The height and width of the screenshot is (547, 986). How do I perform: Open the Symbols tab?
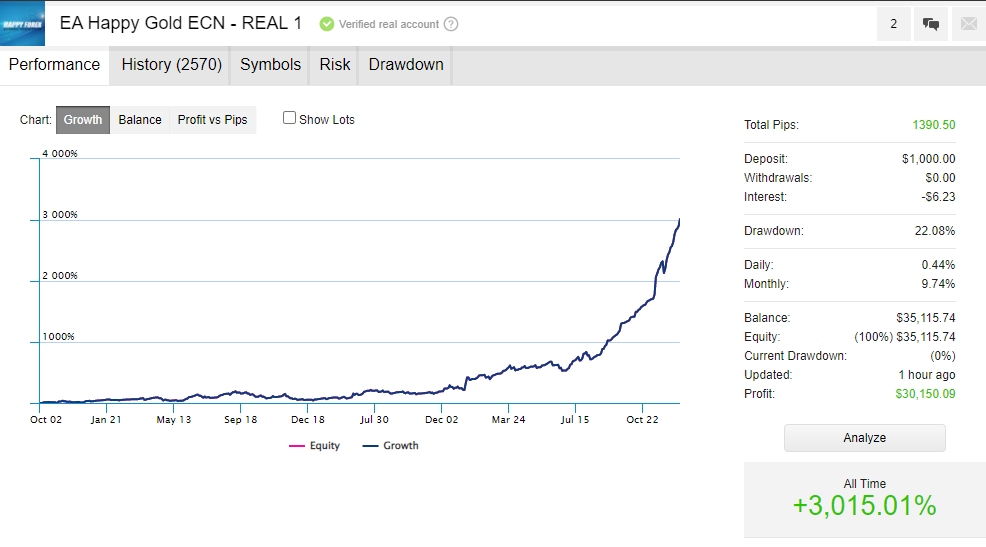tap(270, 65)
